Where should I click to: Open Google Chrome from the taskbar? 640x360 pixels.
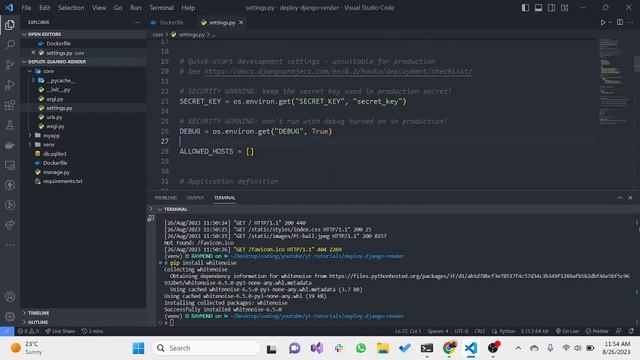tap(449, 348)
